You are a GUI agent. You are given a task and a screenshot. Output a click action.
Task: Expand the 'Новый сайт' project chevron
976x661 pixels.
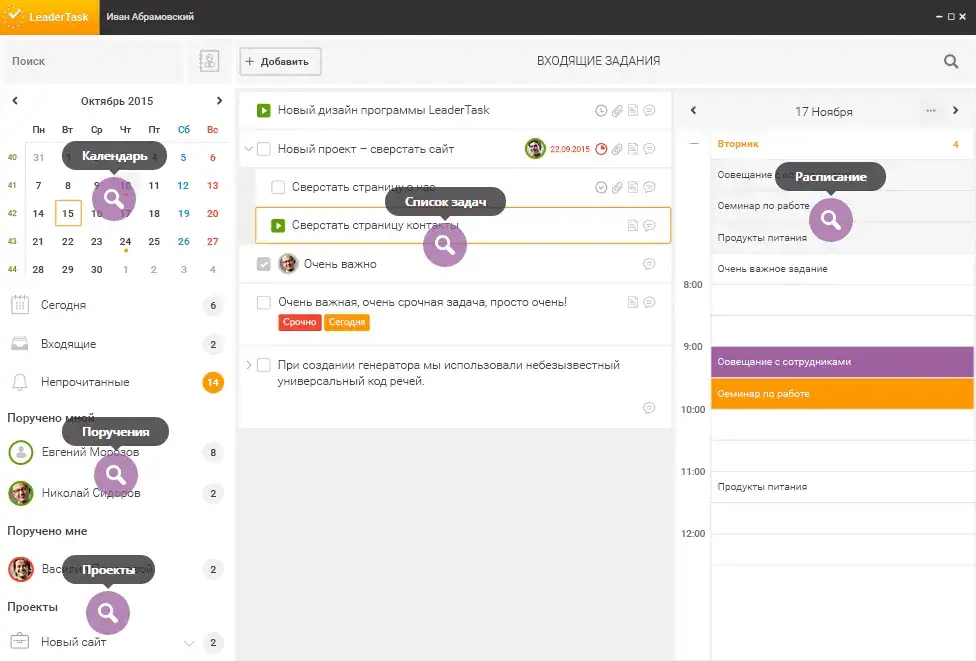[188, 642]
